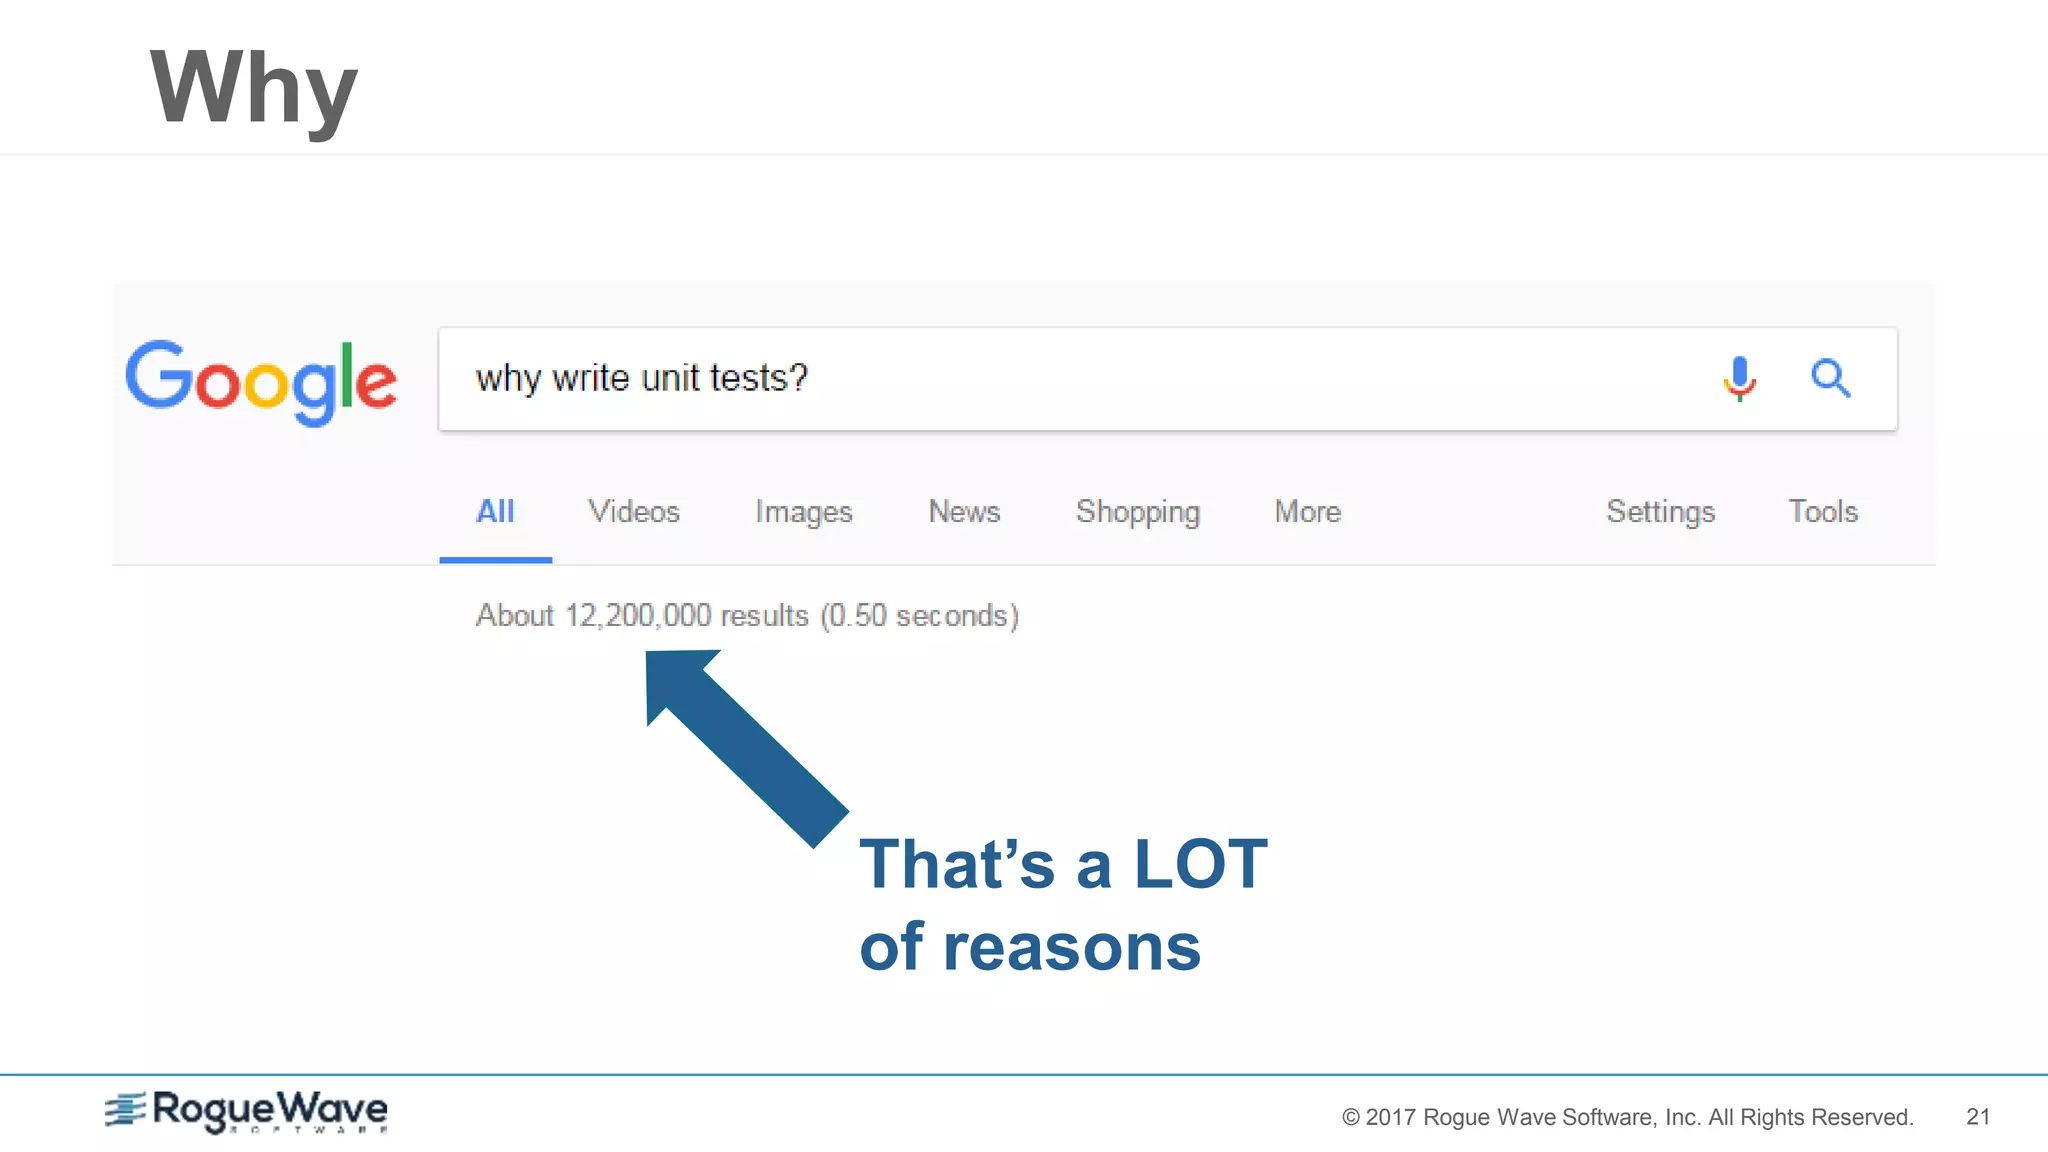Click the Rogue Wave Software logo
Viewport: 2048px width, 1152px height.
coord(247,1111)
